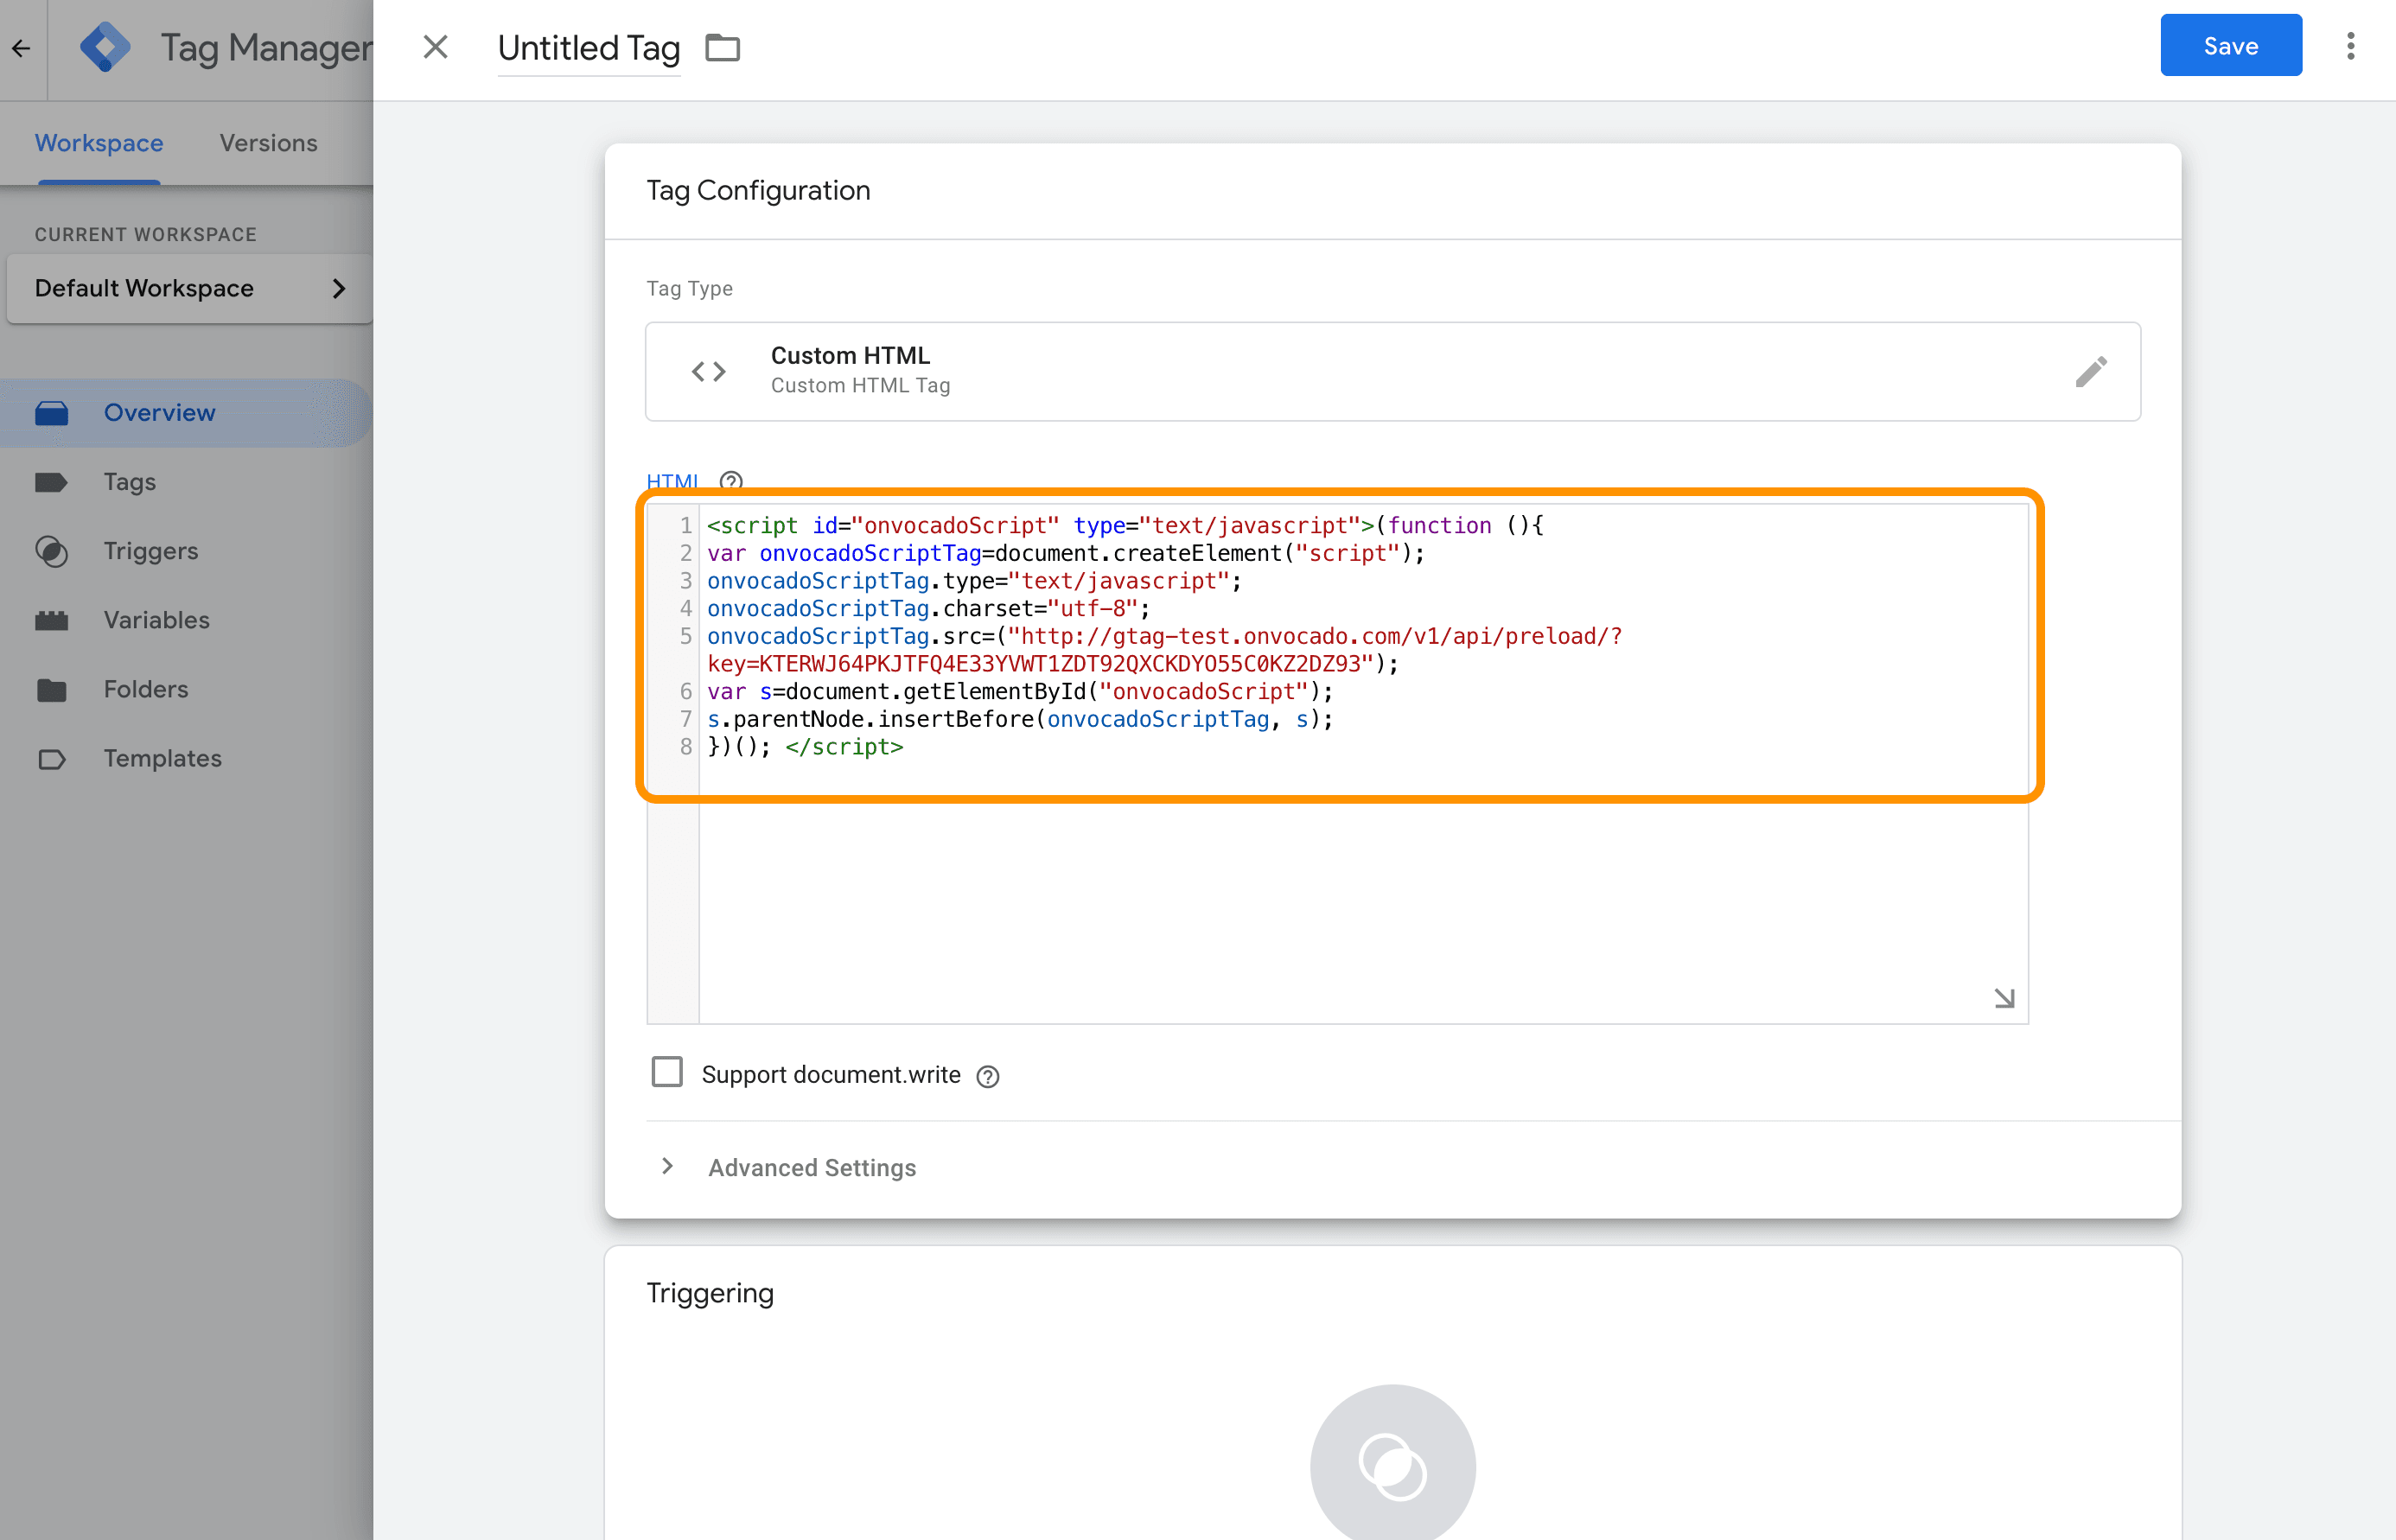Image resolution: width=2396 pixels, height=1540 pixels.
Task: Switch to the Workspace tab
Action: coord(99,143)
